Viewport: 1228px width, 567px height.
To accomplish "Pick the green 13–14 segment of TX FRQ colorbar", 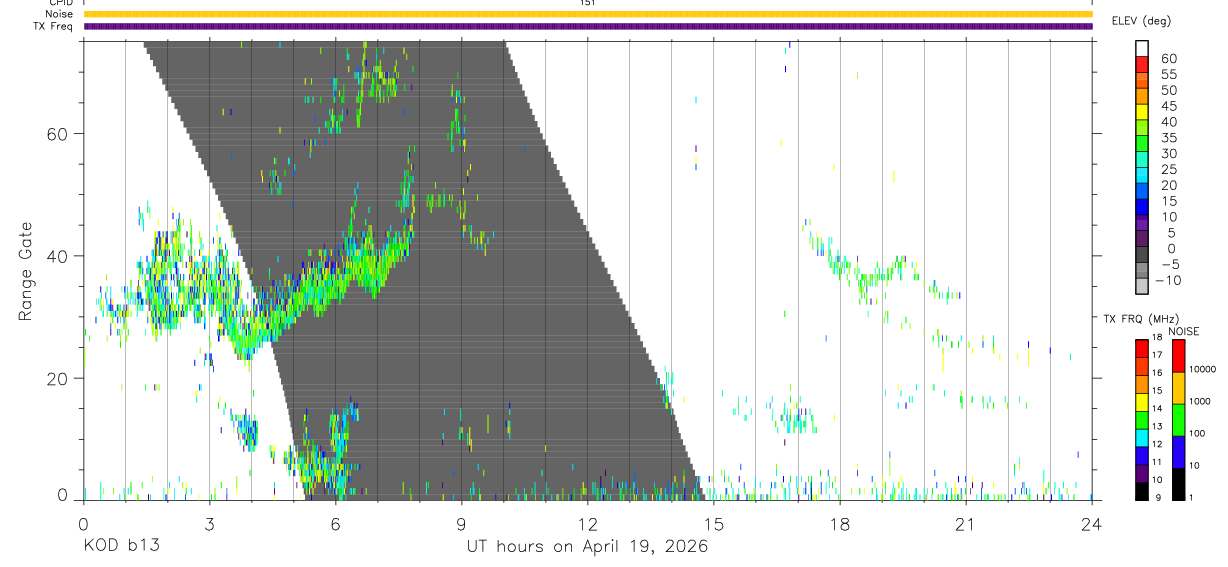I will (1142, 420).
